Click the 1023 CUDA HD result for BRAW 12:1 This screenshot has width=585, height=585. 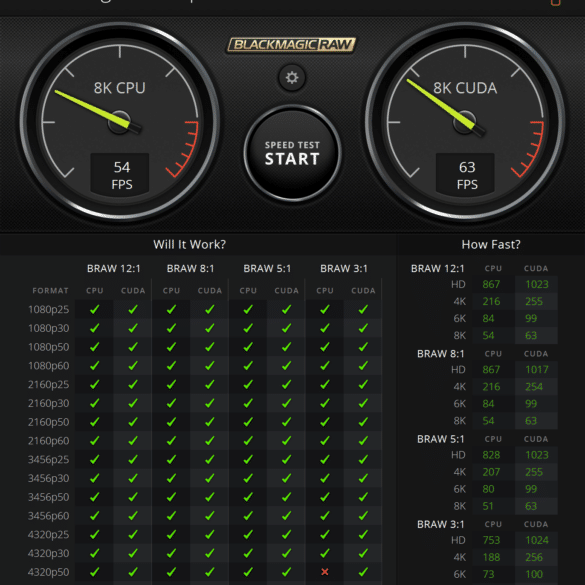click(x=536, y=284)
